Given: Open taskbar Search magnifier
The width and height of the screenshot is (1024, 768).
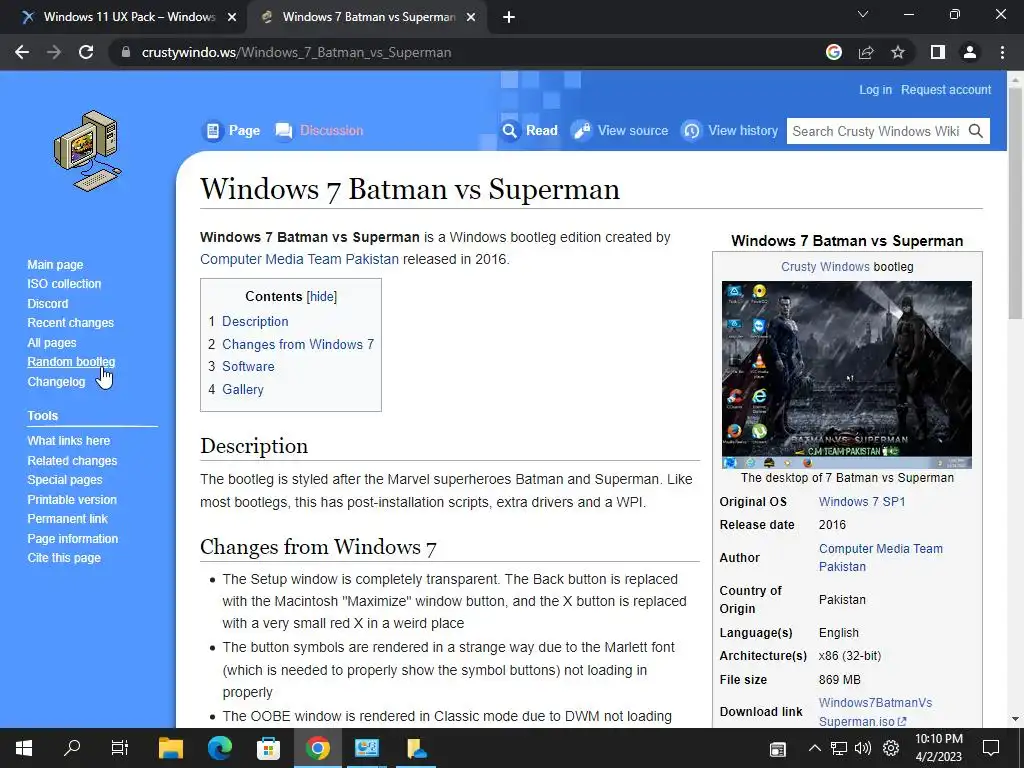Looking at the screenshot, I should point(72,748).
